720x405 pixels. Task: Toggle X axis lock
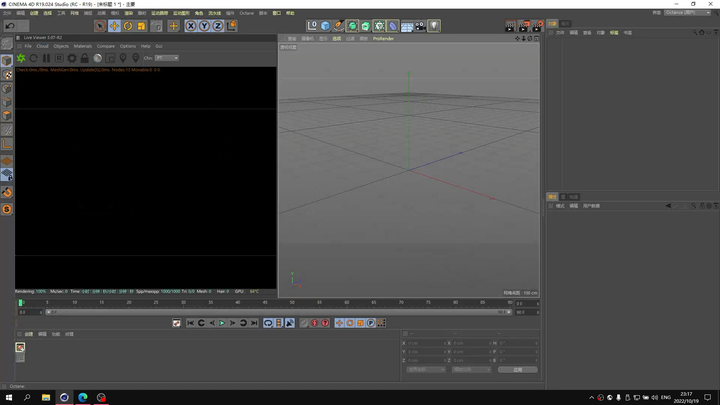coord(190,26)
